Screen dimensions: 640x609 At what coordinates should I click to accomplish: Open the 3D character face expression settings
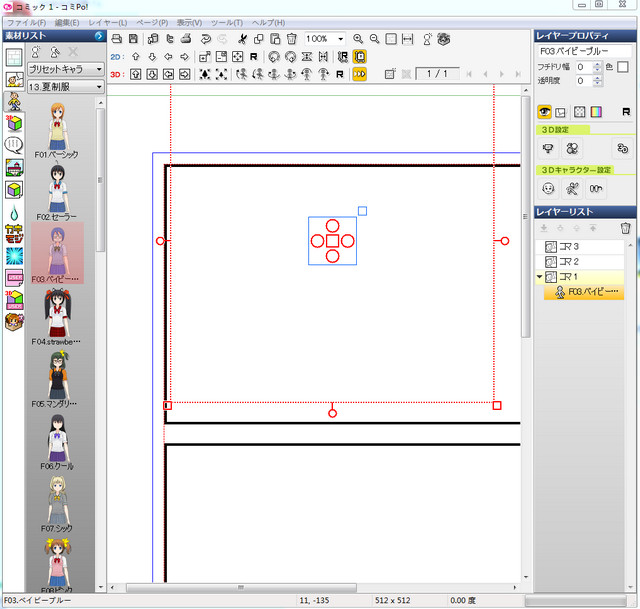(x=548, y=187)
